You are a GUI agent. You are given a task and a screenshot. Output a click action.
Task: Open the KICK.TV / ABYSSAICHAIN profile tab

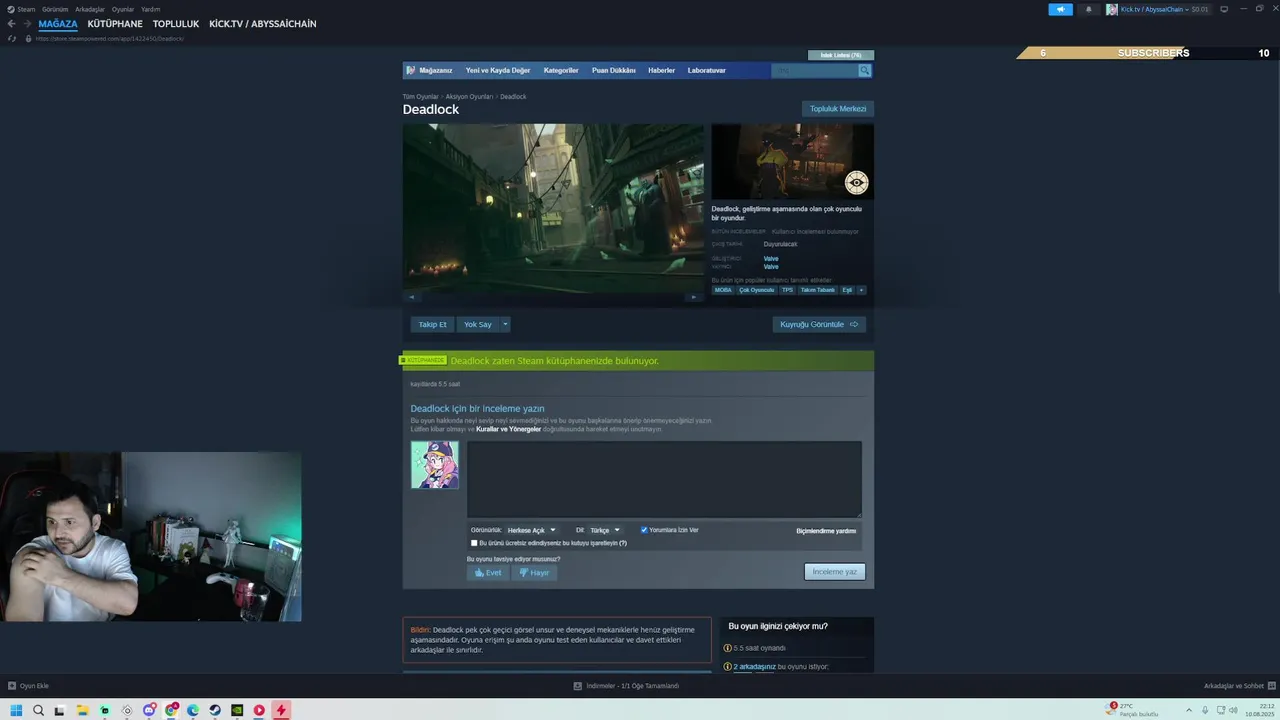(x=263, y=24)
